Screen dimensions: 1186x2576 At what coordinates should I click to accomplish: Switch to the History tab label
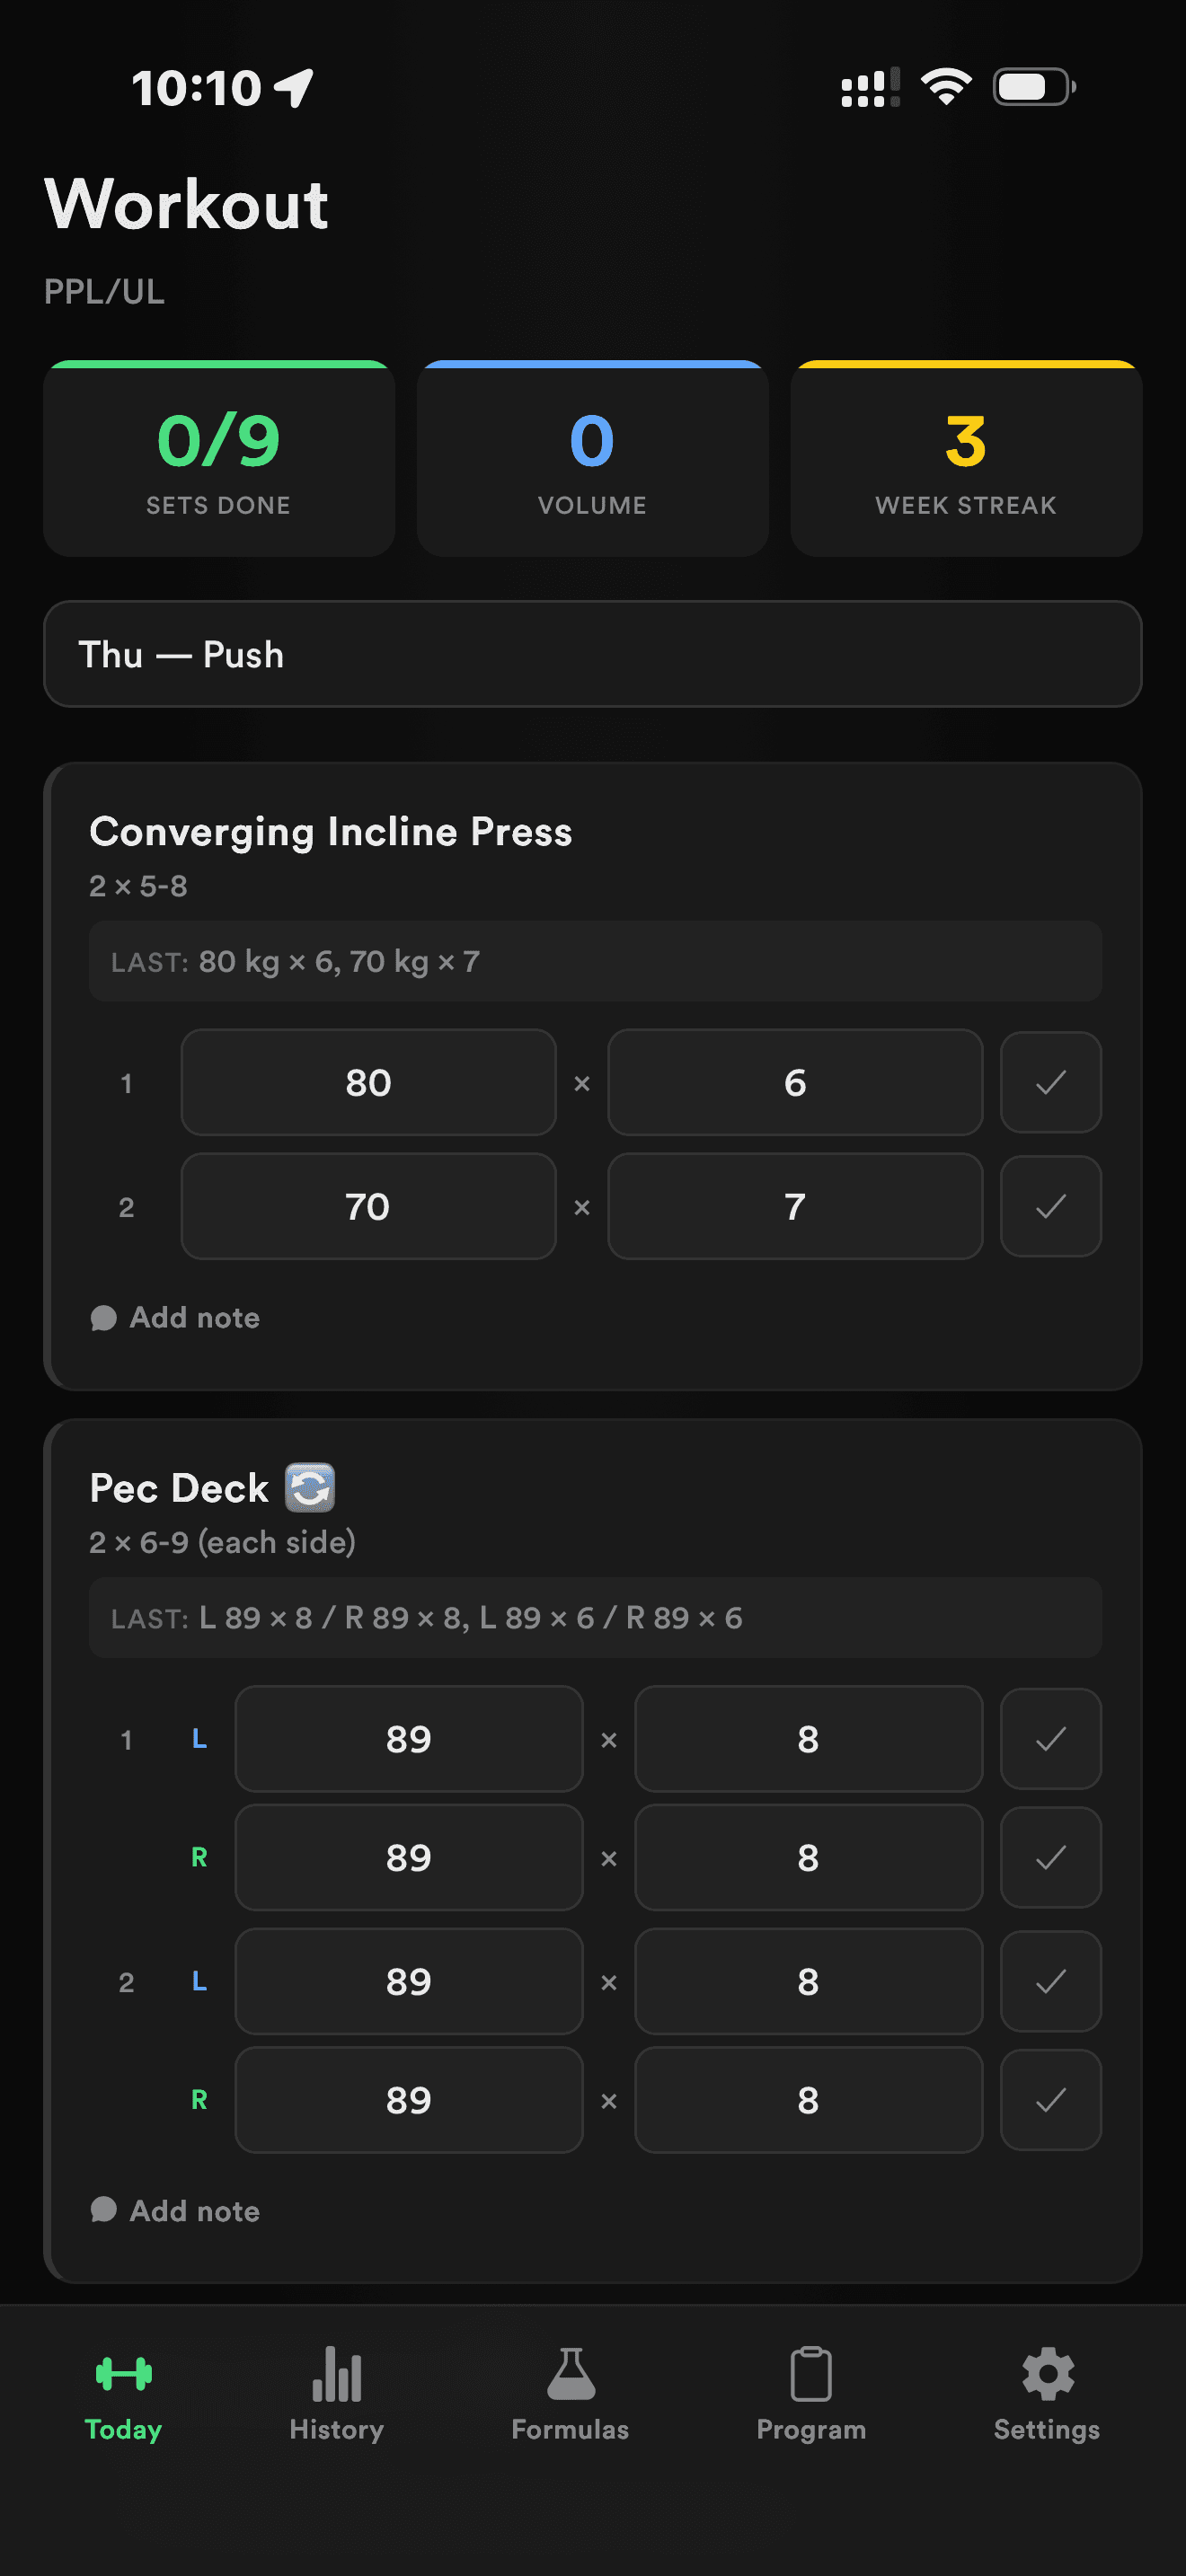(336, 2429)
